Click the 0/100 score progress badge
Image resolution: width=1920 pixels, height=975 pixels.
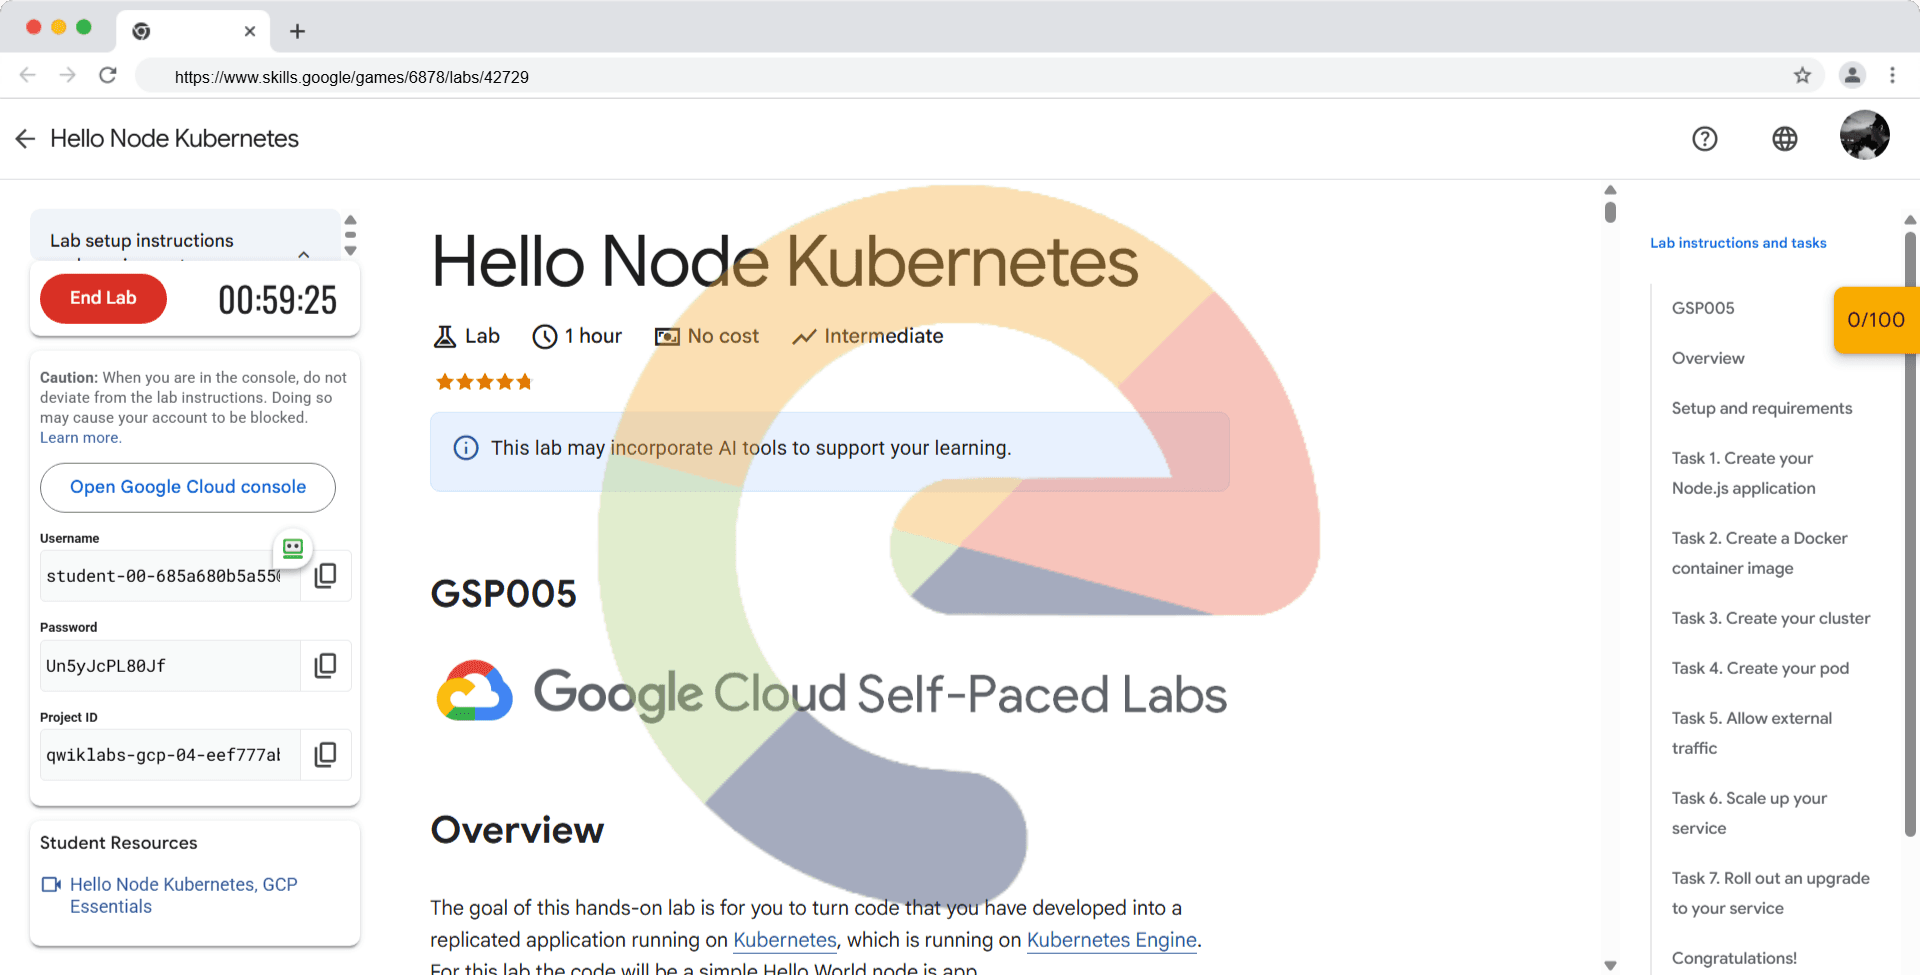[1875, 320]
